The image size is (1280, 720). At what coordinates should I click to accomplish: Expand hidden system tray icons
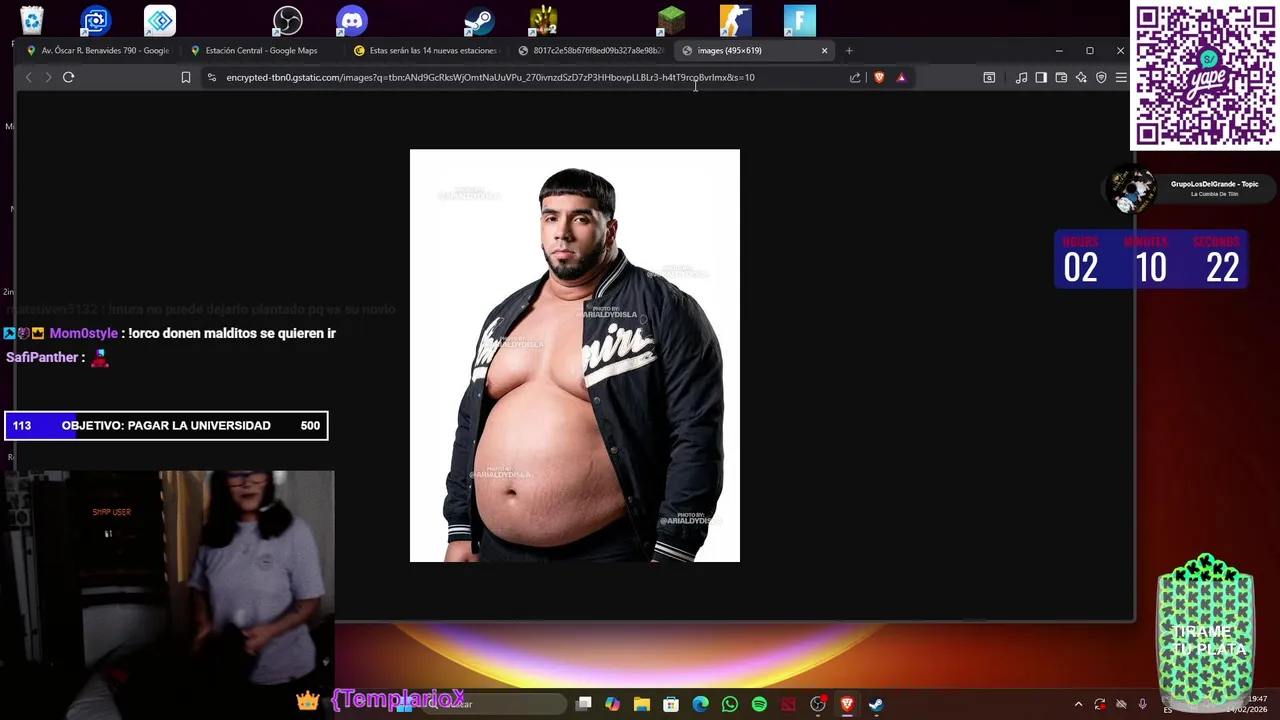click(1078, 704)
